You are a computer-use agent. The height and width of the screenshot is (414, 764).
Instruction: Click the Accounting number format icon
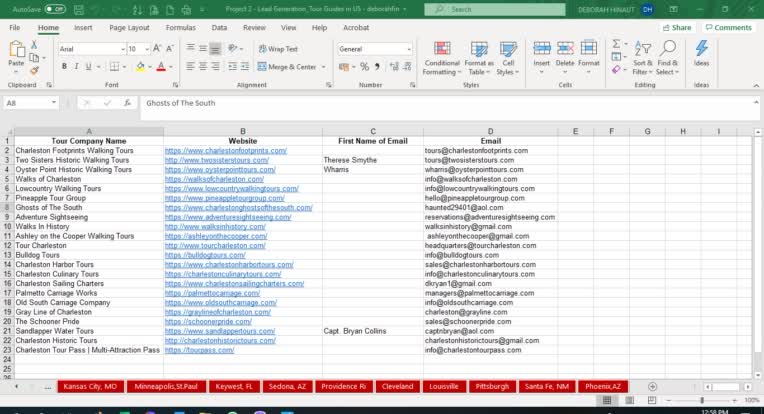click(x=344, y=67)
